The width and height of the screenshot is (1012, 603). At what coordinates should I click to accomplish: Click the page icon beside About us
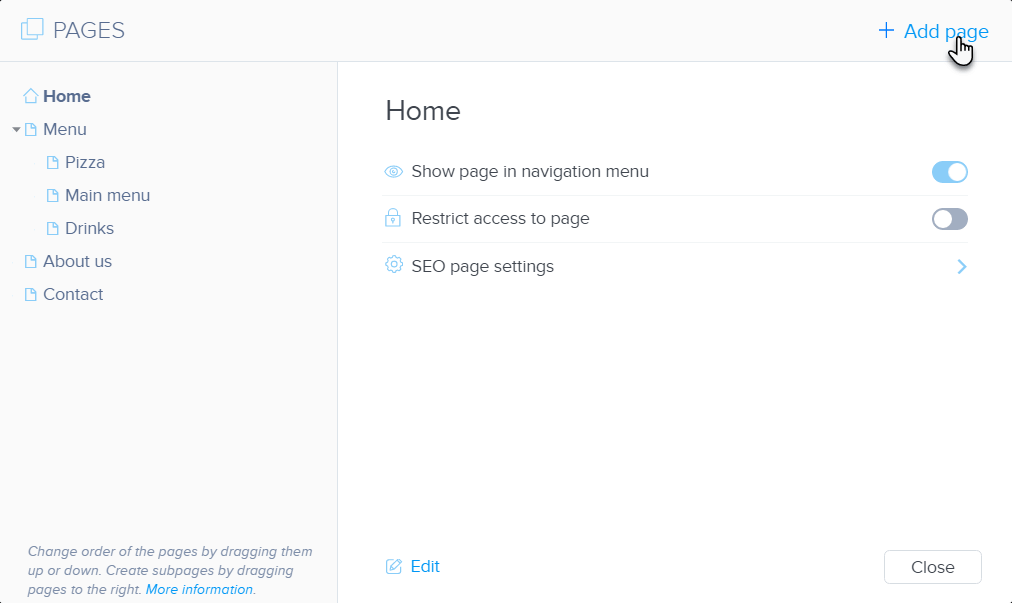[x=31, y=261]
